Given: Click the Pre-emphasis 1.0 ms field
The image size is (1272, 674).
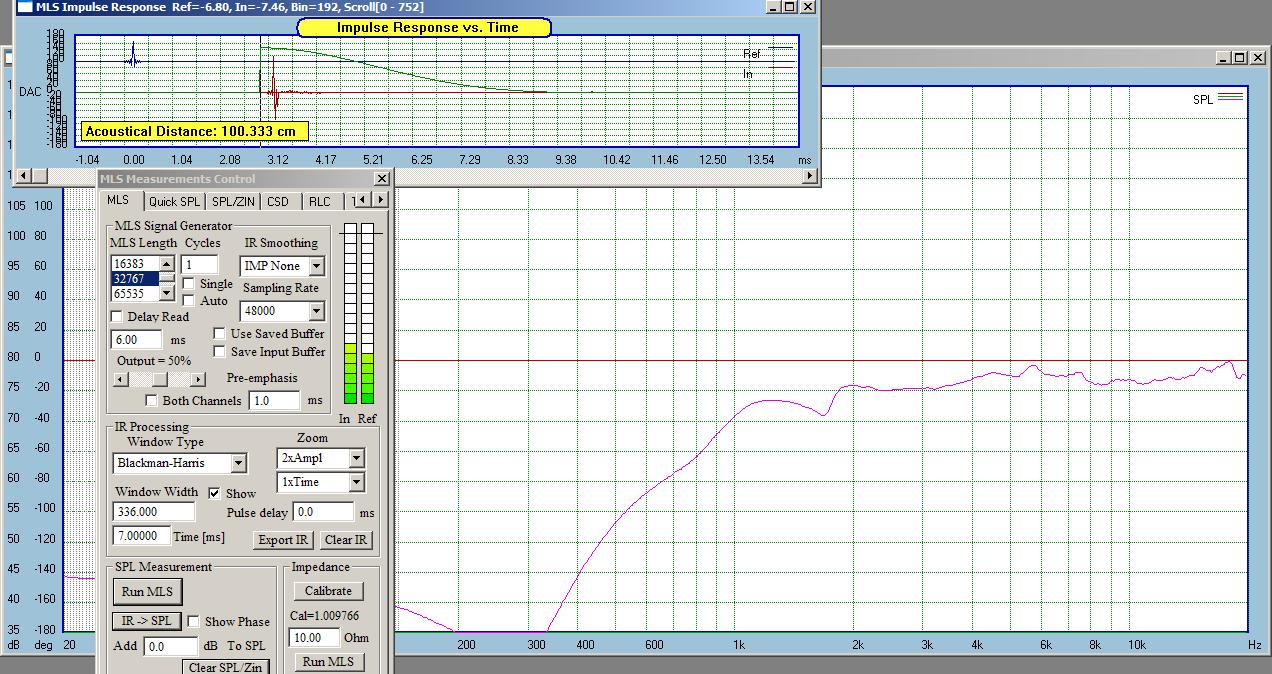Looking at the screenshot, I should [x=274, y=400].
